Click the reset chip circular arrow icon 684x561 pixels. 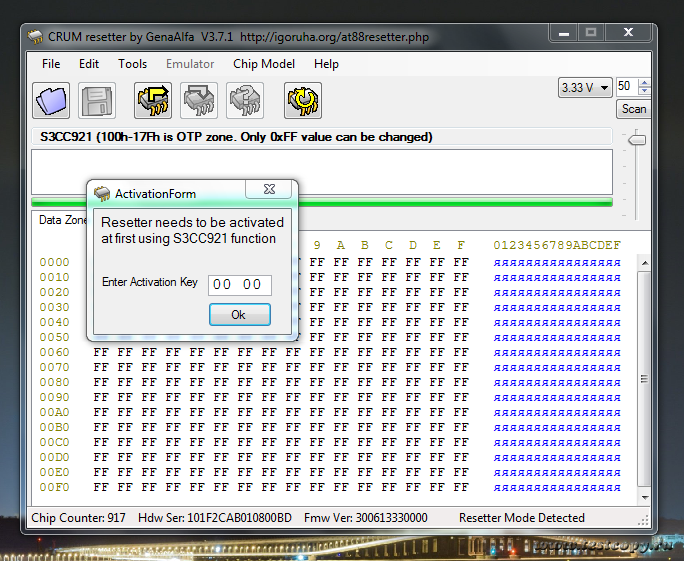point(302,101)
